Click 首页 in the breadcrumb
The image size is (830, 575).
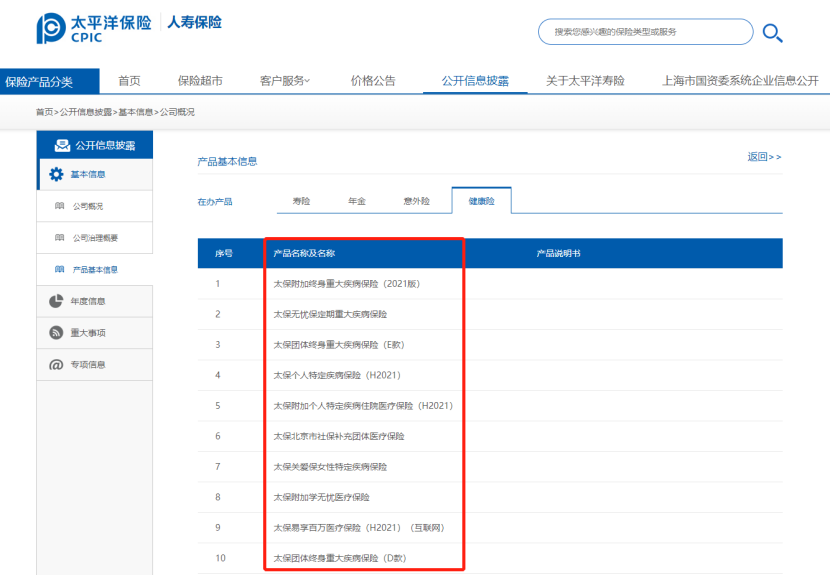[x=44, y=112]
